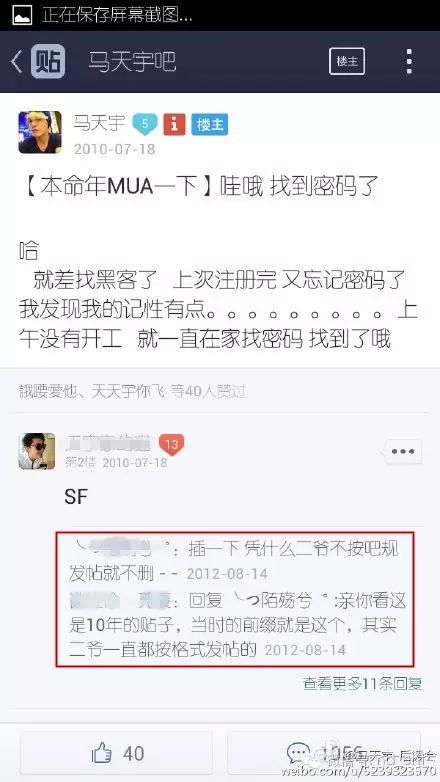Image resolution: width=440 pixels, height=782 pixels.
Task: Open the 马天宇 username link
Action: [99, 123]
